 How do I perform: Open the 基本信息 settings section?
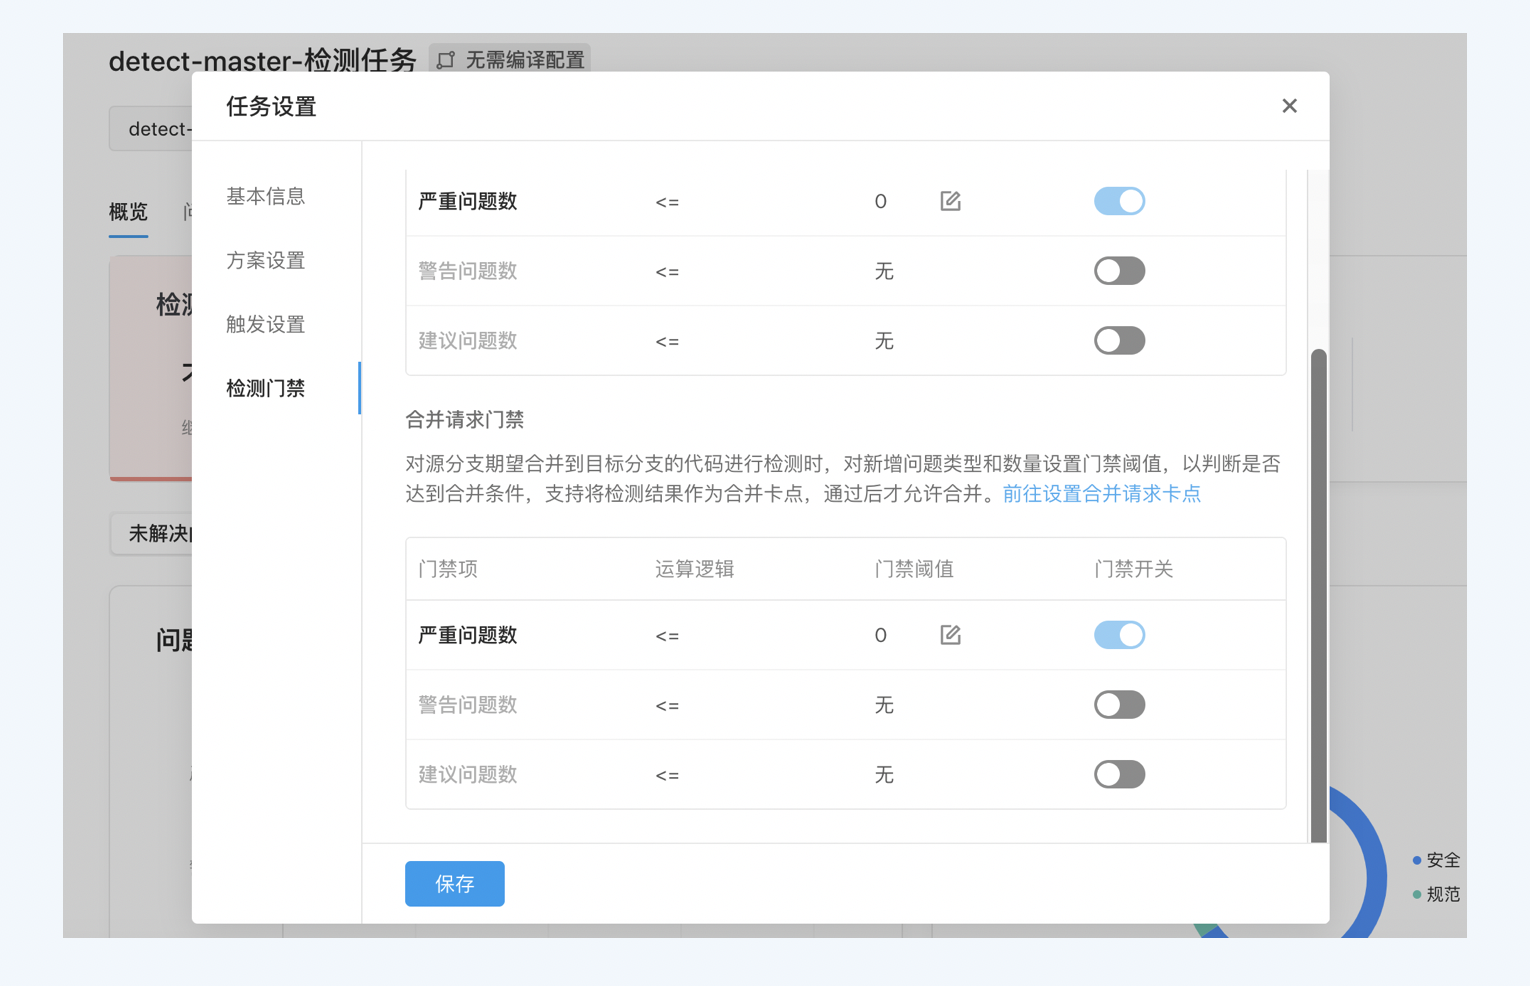266,196
